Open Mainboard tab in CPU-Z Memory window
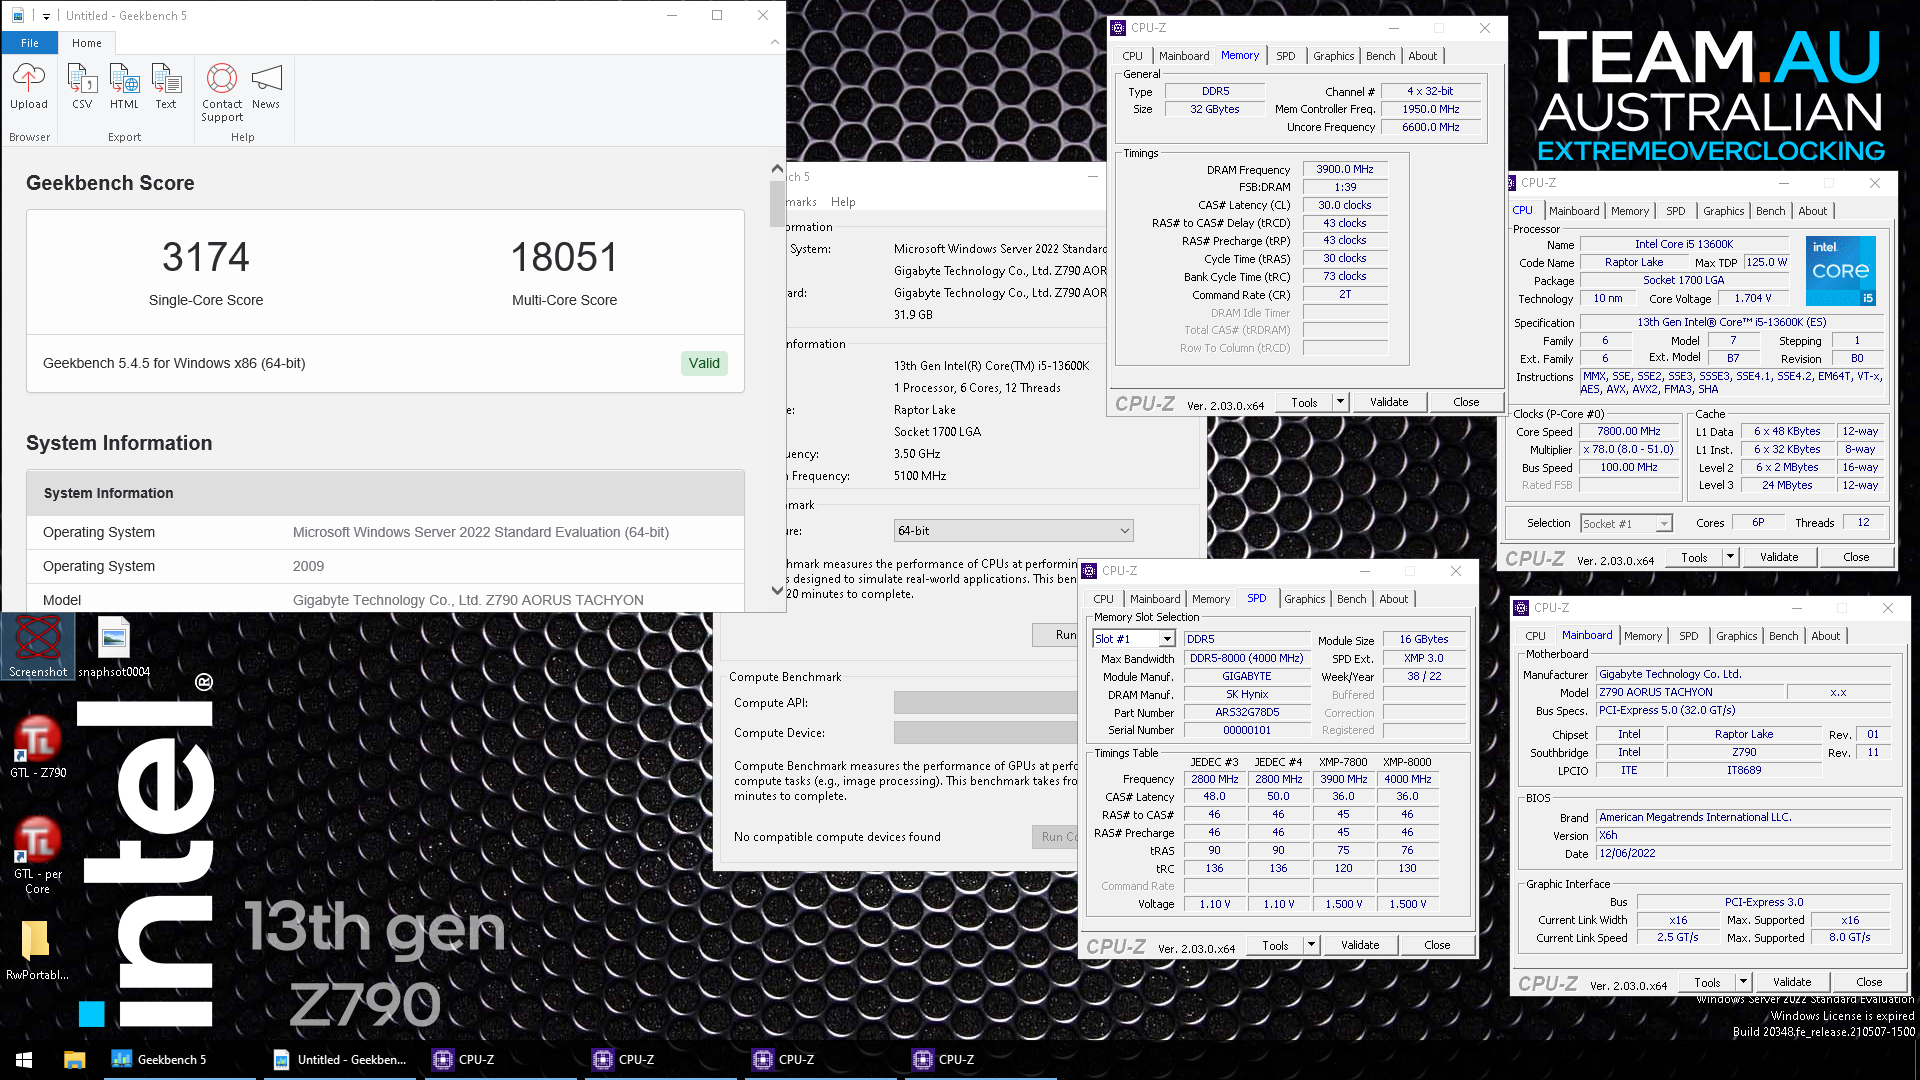 click(1184, 56)
